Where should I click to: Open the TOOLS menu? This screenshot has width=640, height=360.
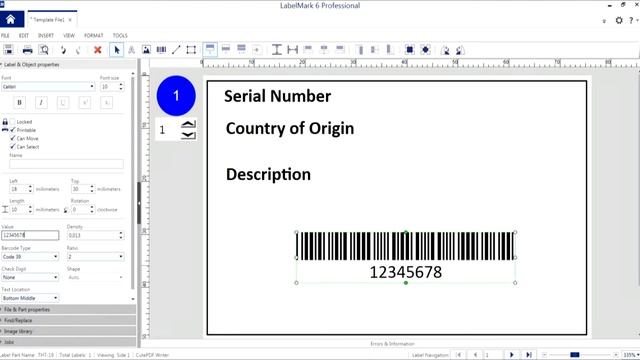coord(120,36)
